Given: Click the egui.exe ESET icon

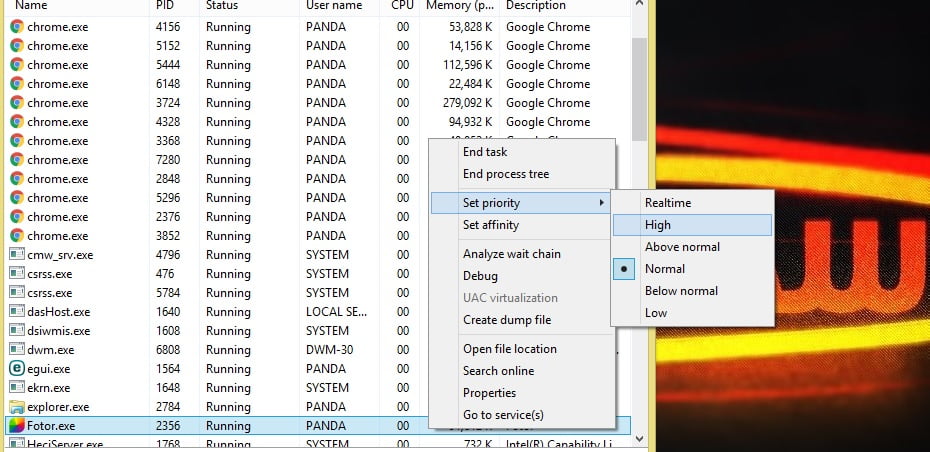Looking at the screenshot, I should tap(16, 369).
